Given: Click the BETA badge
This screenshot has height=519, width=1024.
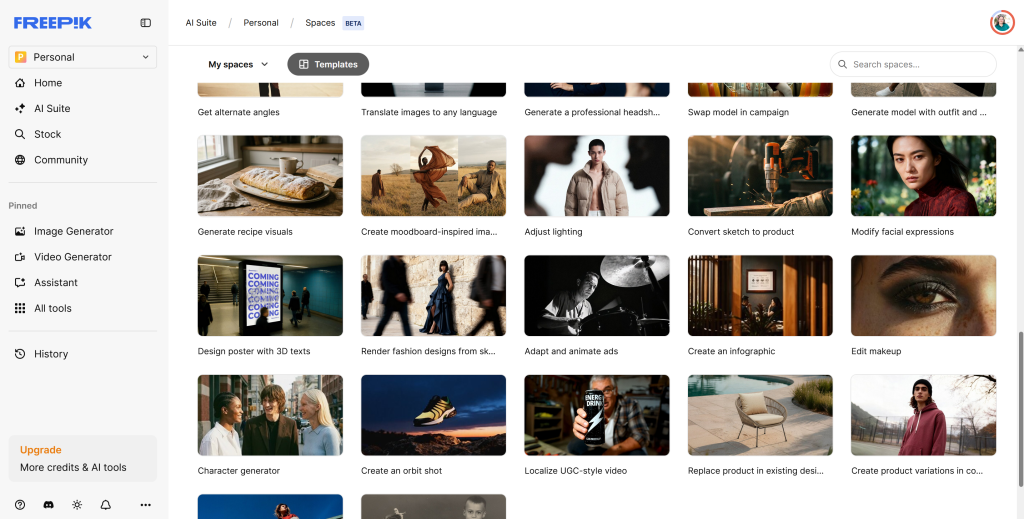Looking at the screenshot, I should [x=353, y=24].
